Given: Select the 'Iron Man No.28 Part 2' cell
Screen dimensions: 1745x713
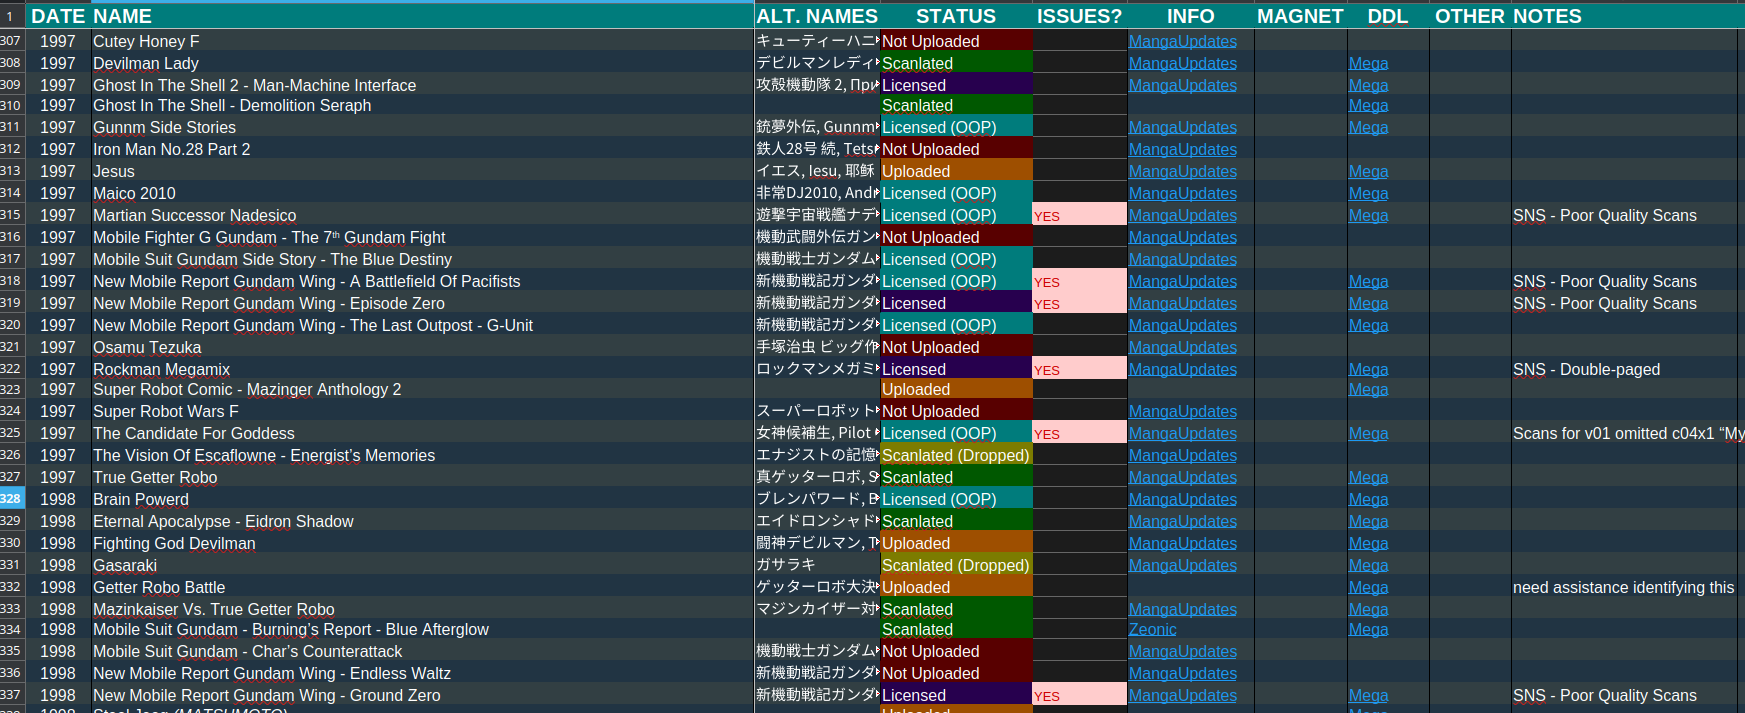Looking at the screenshot, I should click(422, 149).
